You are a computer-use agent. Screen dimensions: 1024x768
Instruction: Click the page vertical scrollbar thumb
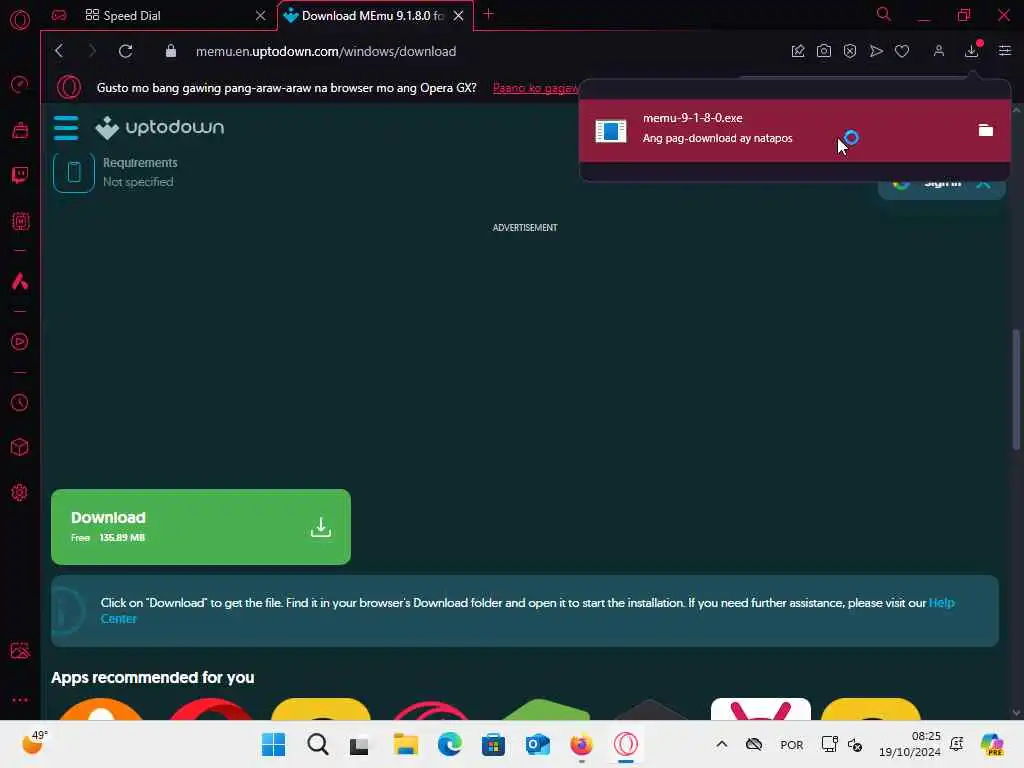click(1016, 390)
